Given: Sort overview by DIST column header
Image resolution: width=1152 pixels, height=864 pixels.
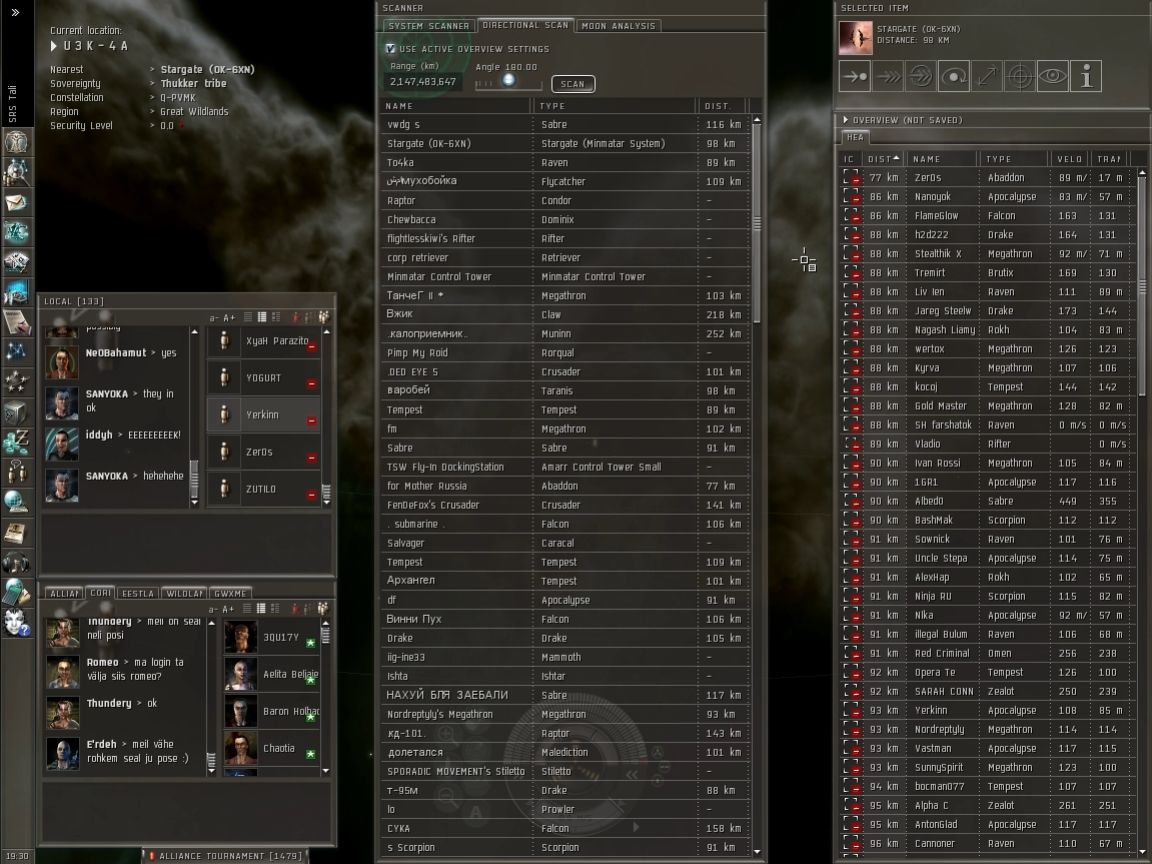Looking at the screenshot, I should click(x=883, y=159).
